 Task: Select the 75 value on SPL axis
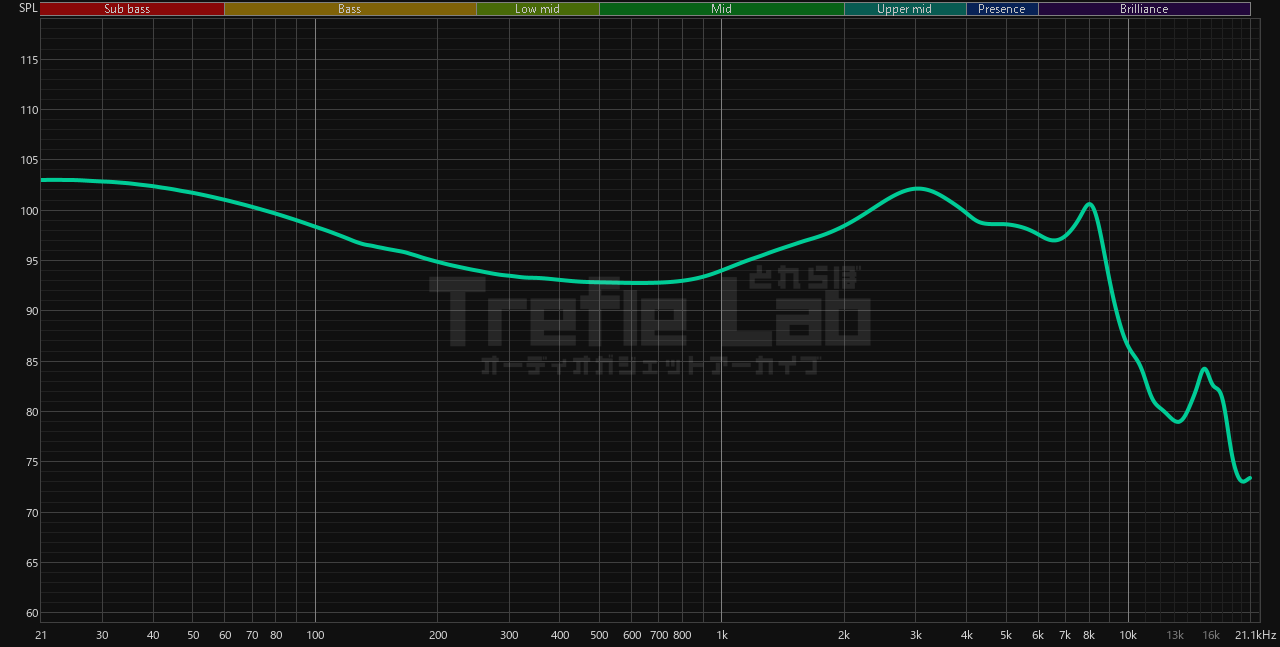tap(32, 462)
